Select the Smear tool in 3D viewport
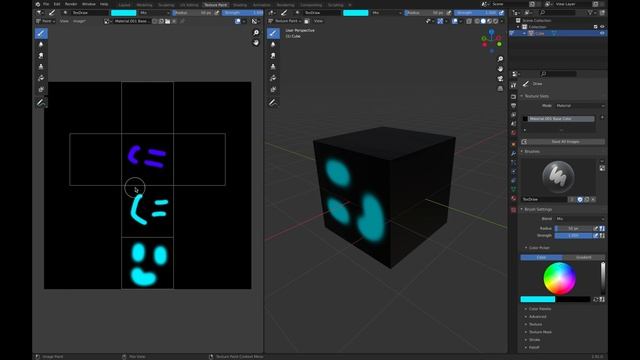The width and height of the screenshot is (640, 360). coord(273,56)
